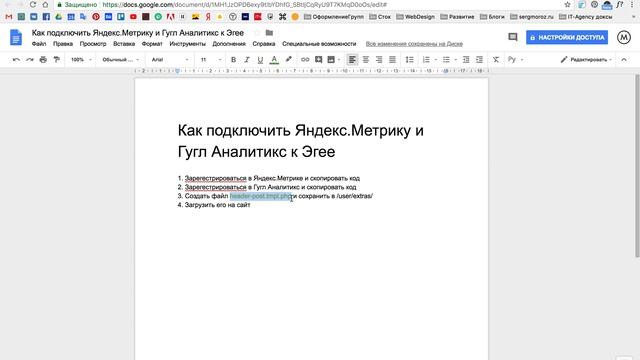The width and height of the screenshot is (640, 360).
Task: Open the Инструменты menu
Action: pyautogui.click(x=187, y=44)
